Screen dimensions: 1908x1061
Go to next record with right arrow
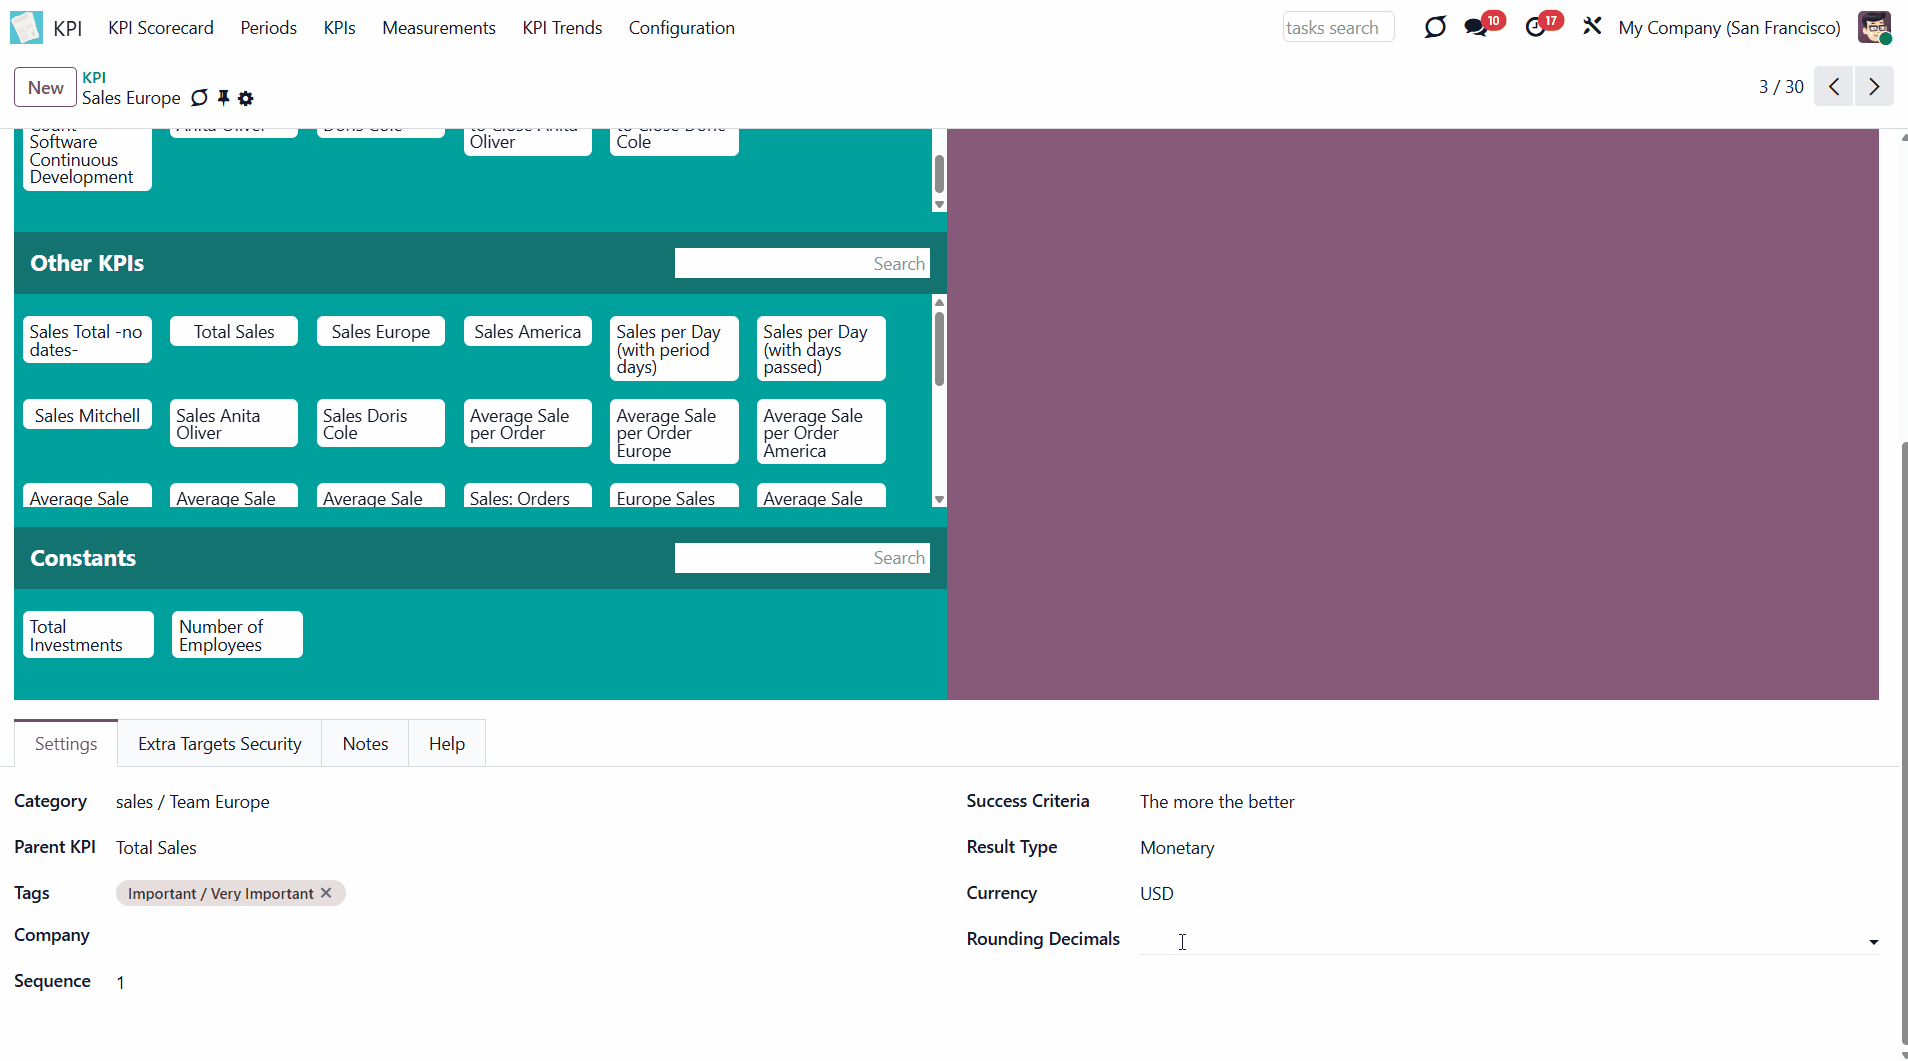pyautogui.click(x=1874, y=87)
